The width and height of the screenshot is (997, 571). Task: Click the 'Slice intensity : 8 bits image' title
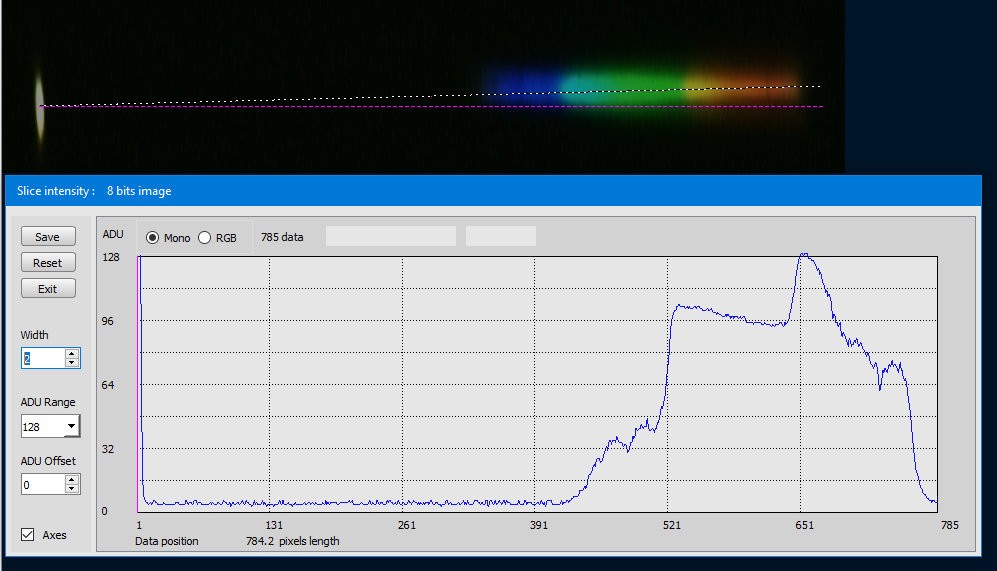[94, 191]
